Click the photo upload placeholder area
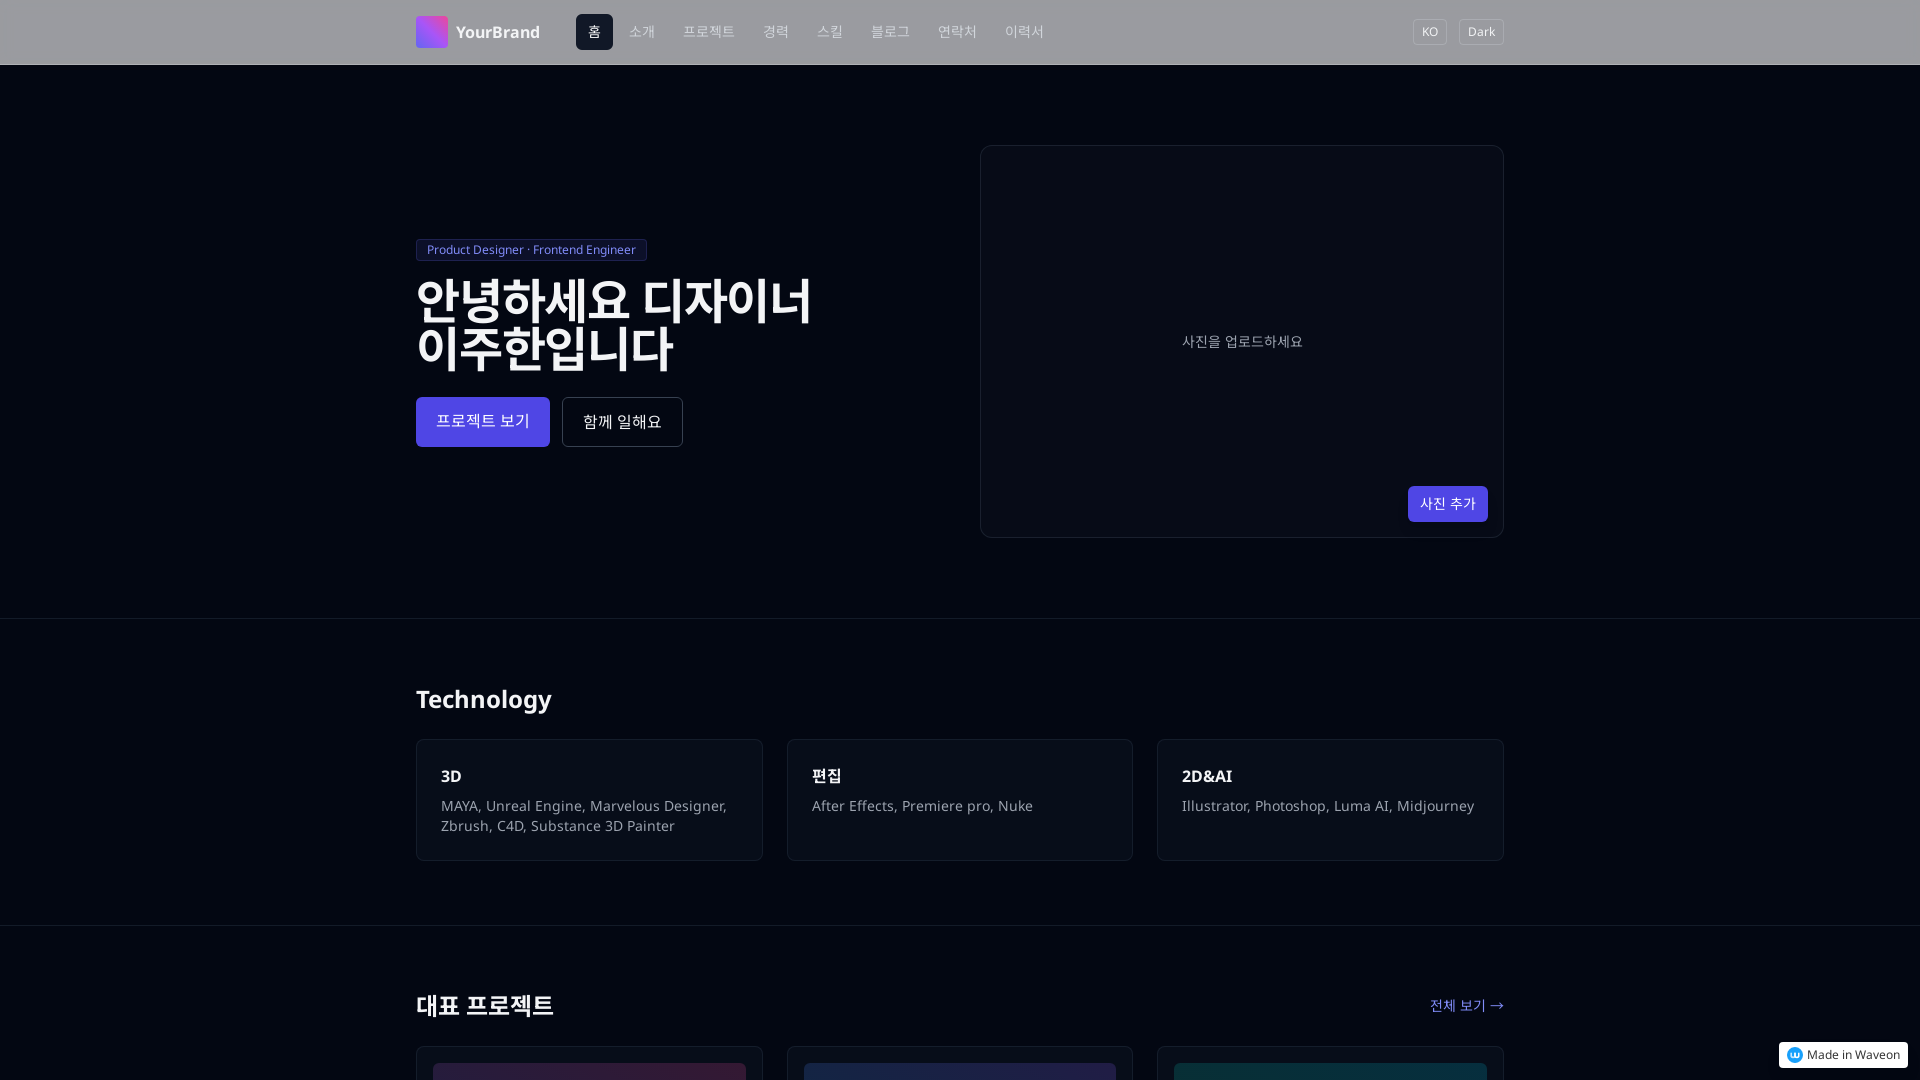 click(1241, 341)
